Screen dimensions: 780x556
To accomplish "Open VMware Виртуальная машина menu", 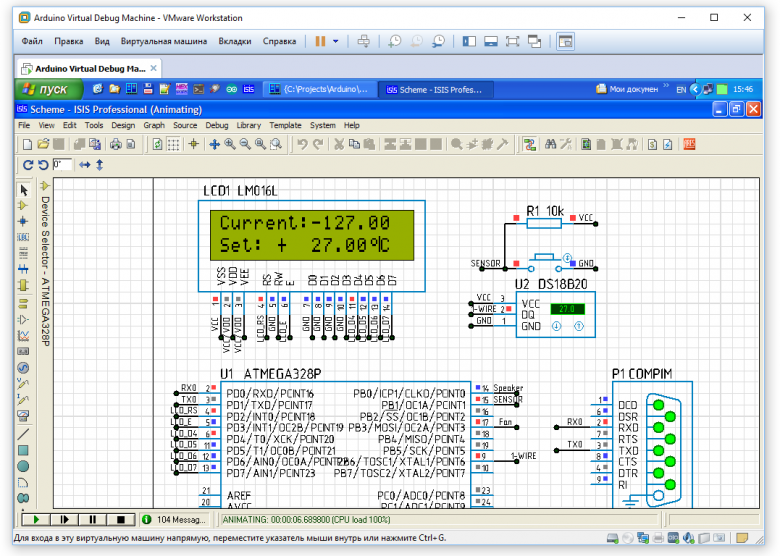I will 164,41.
